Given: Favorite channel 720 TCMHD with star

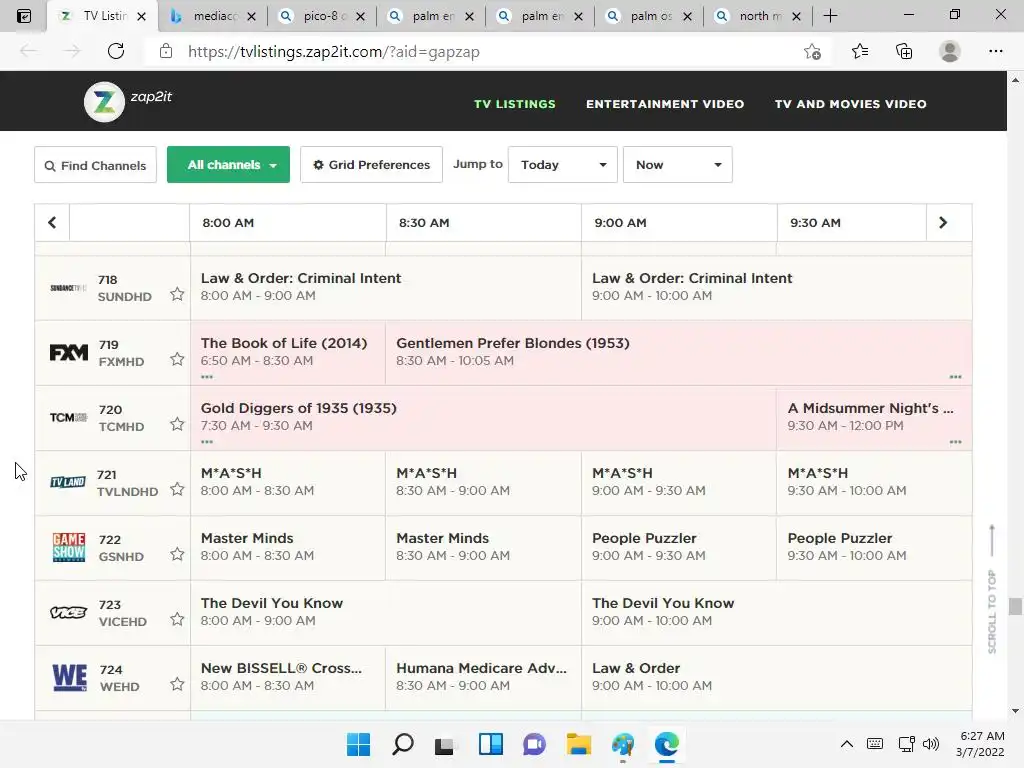Looking at the screenshot, I should [177, 424].
